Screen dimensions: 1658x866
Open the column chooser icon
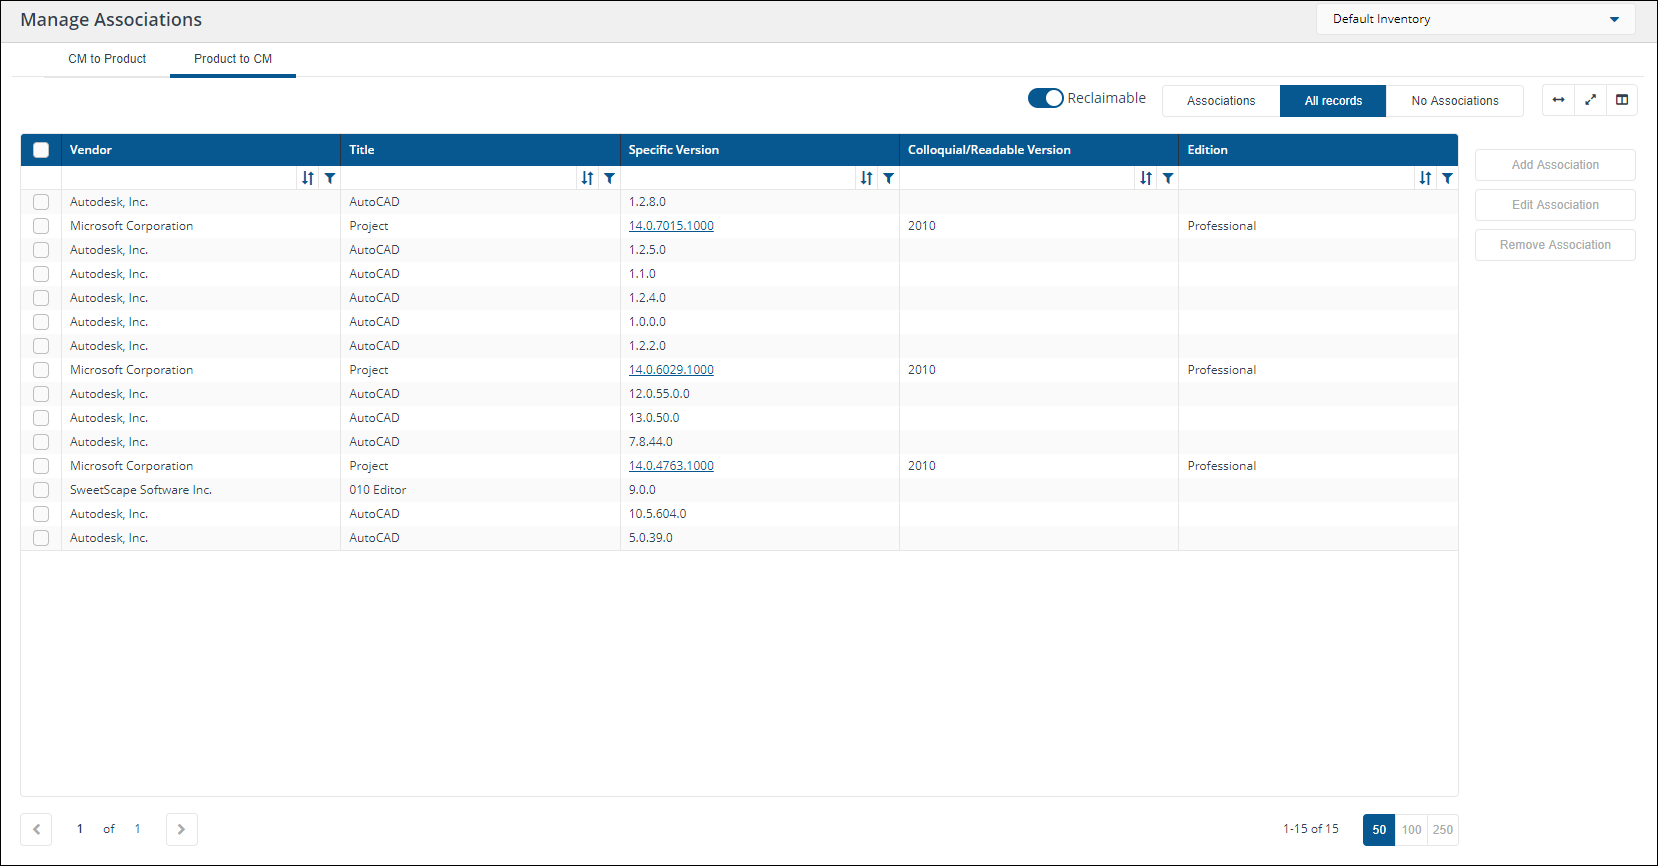tap(1622, 100)
